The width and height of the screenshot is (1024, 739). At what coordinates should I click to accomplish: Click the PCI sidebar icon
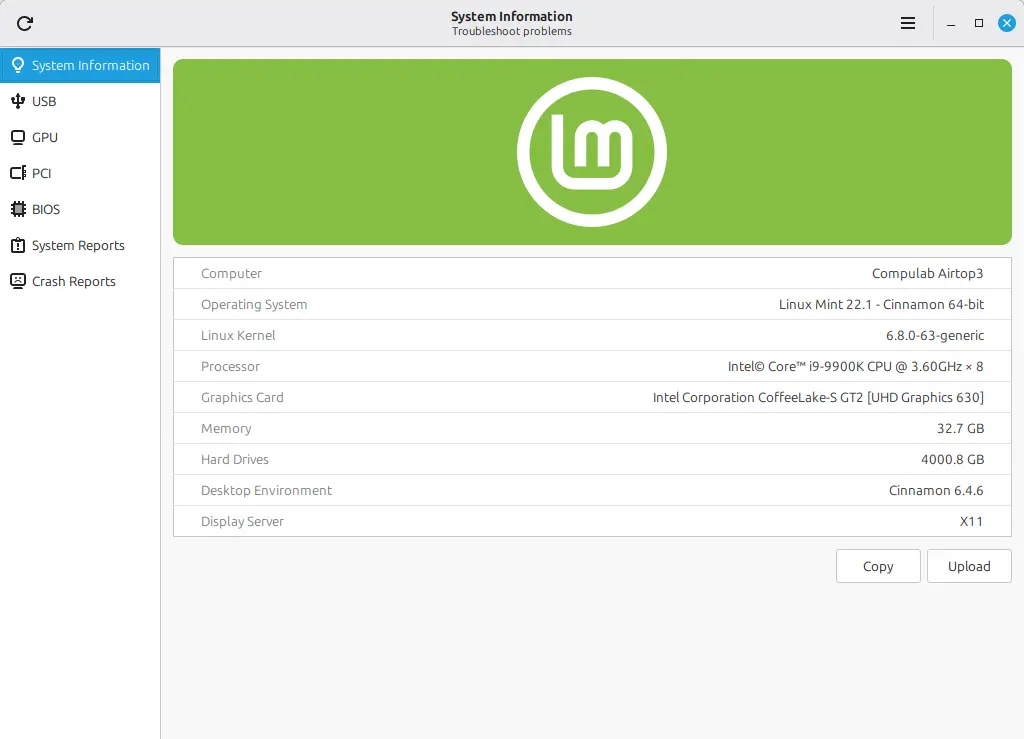point(17,173)
